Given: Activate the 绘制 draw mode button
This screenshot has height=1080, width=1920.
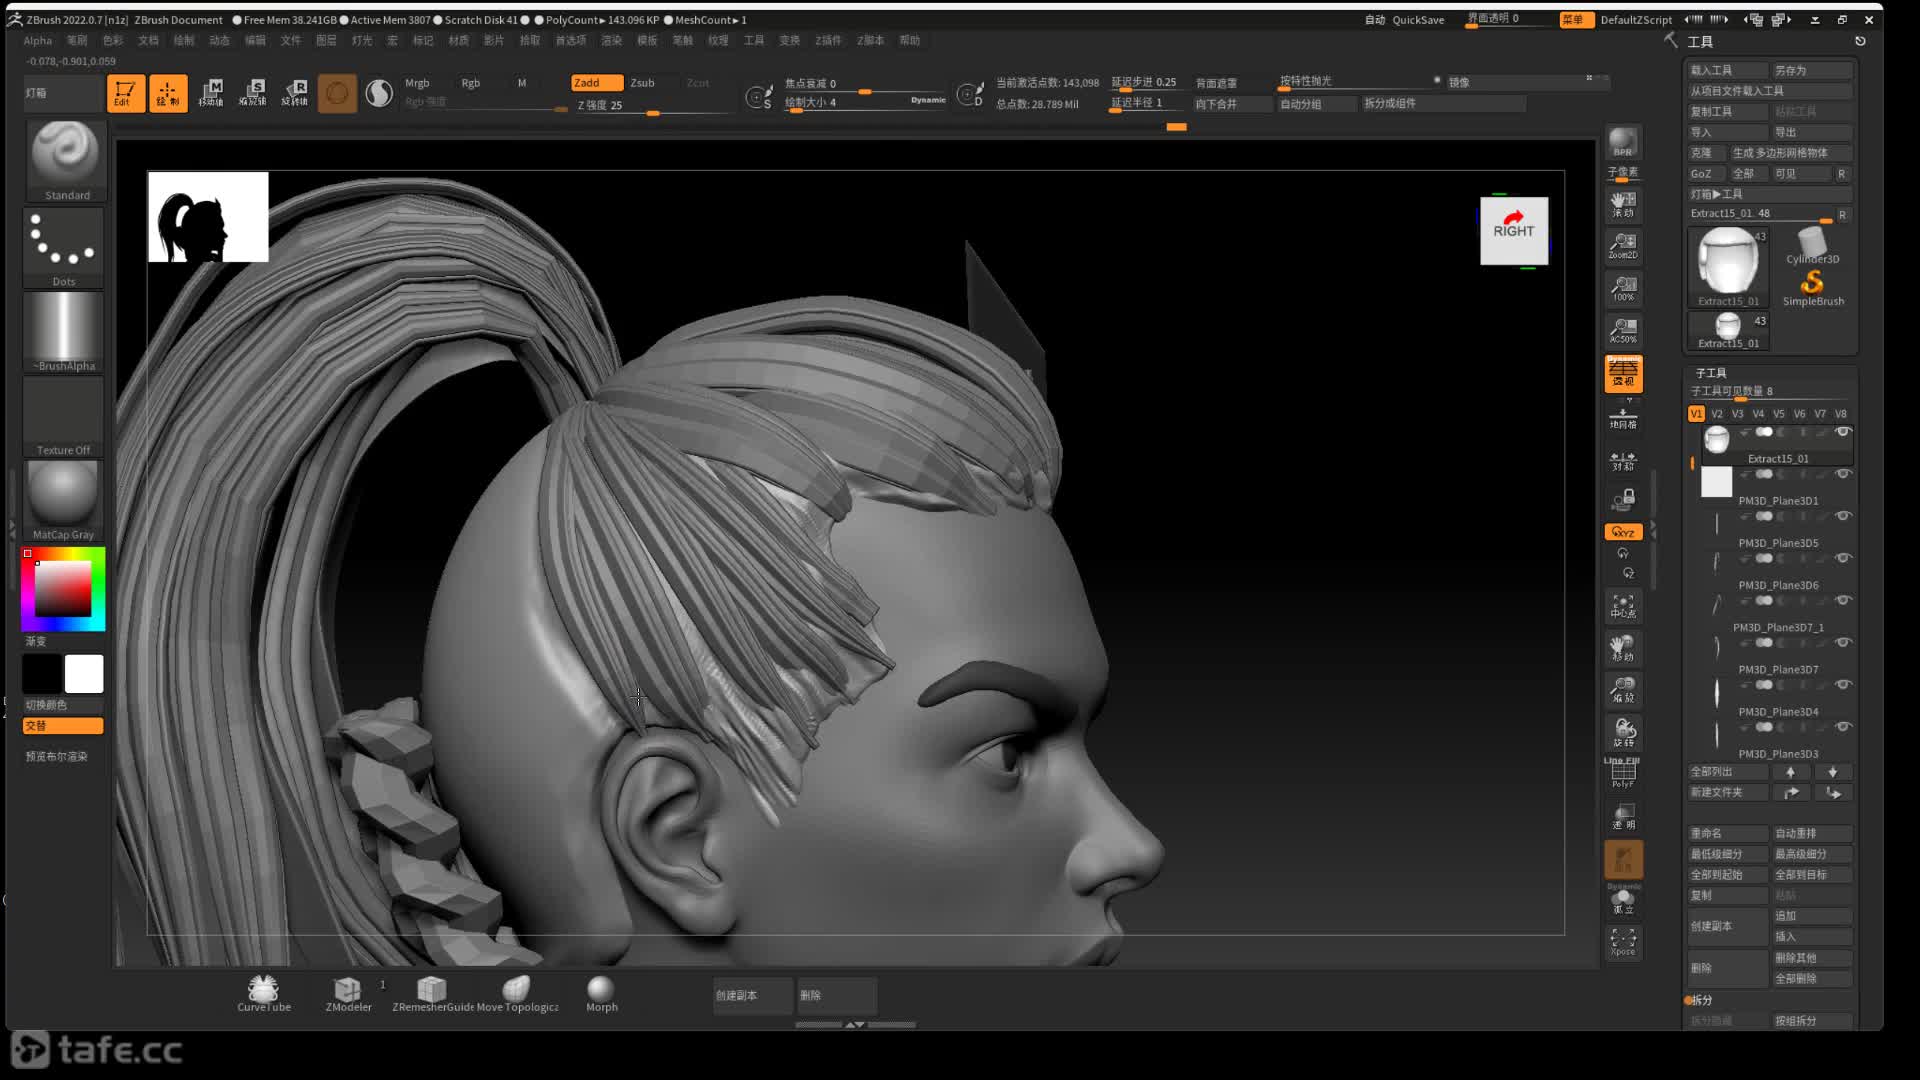Looking at the screenshot, I should coord(168,93).
